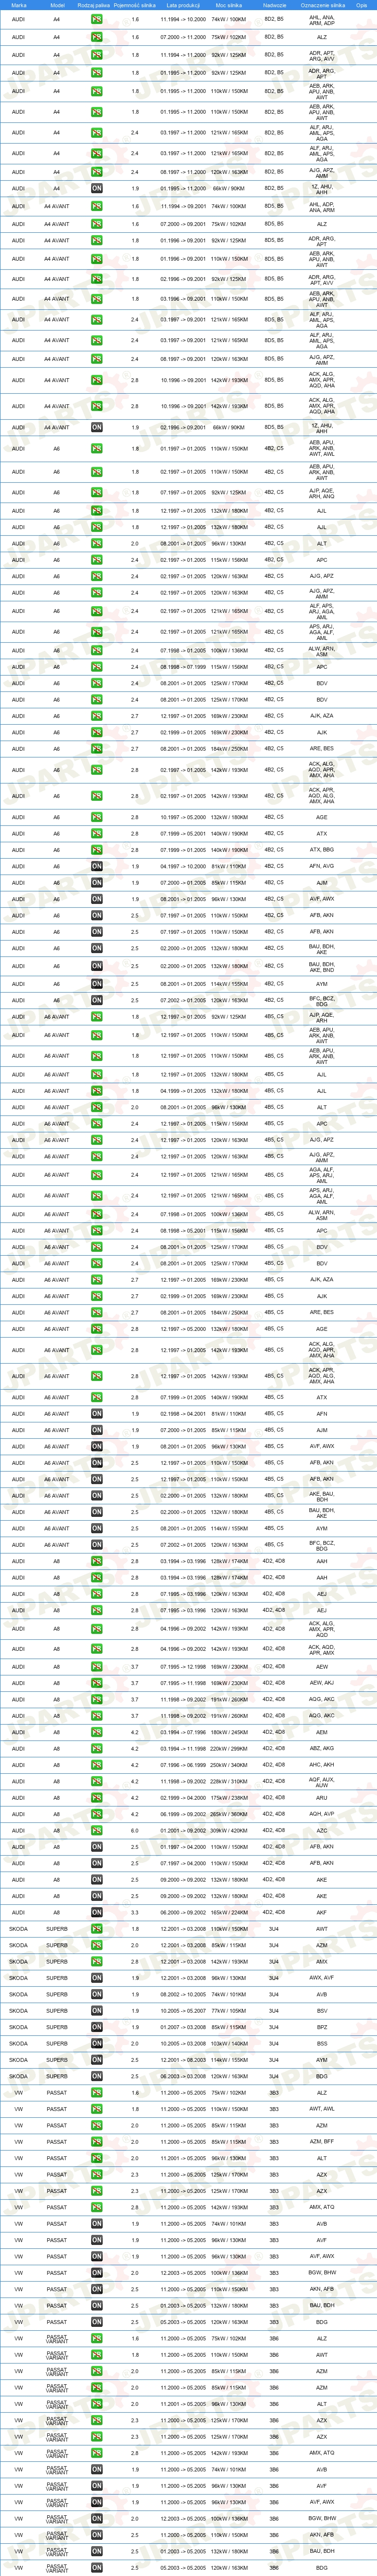
Task: Click the 77kW / 105KM power cell in the Superb BSV row
Action: pos(229,2010)
